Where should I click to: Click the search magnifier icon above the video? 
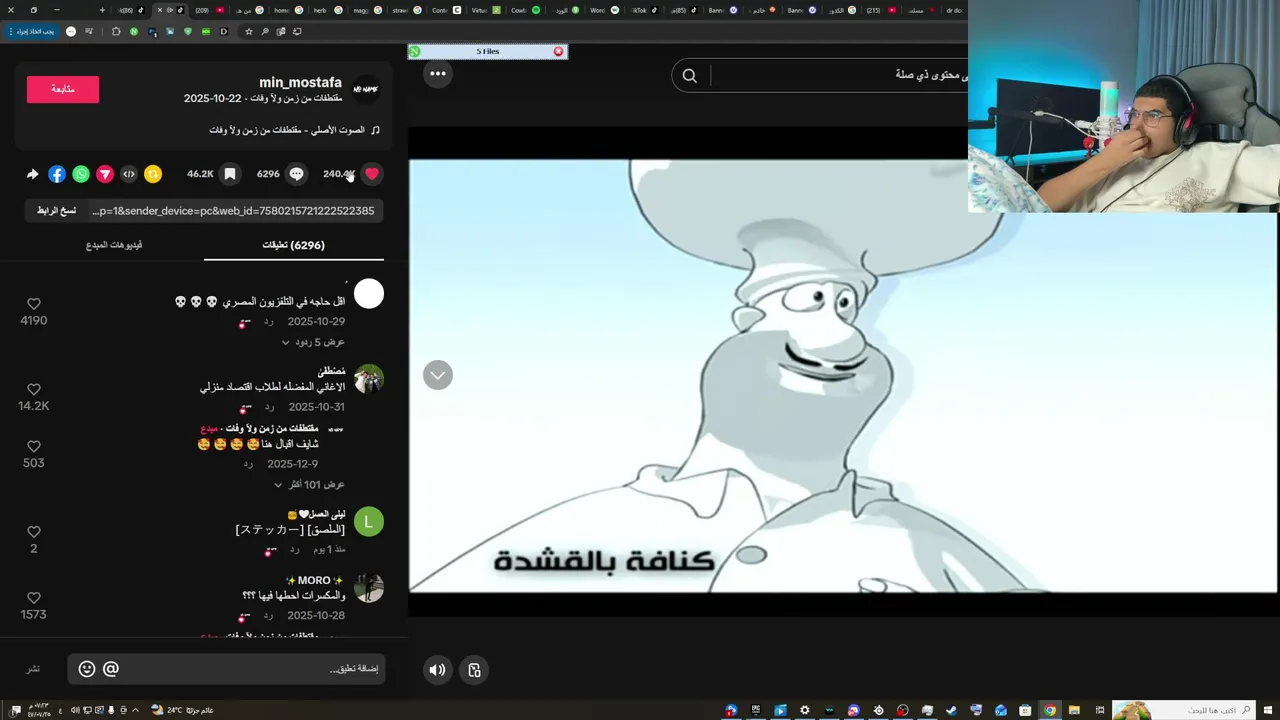(x=690, y=75)
